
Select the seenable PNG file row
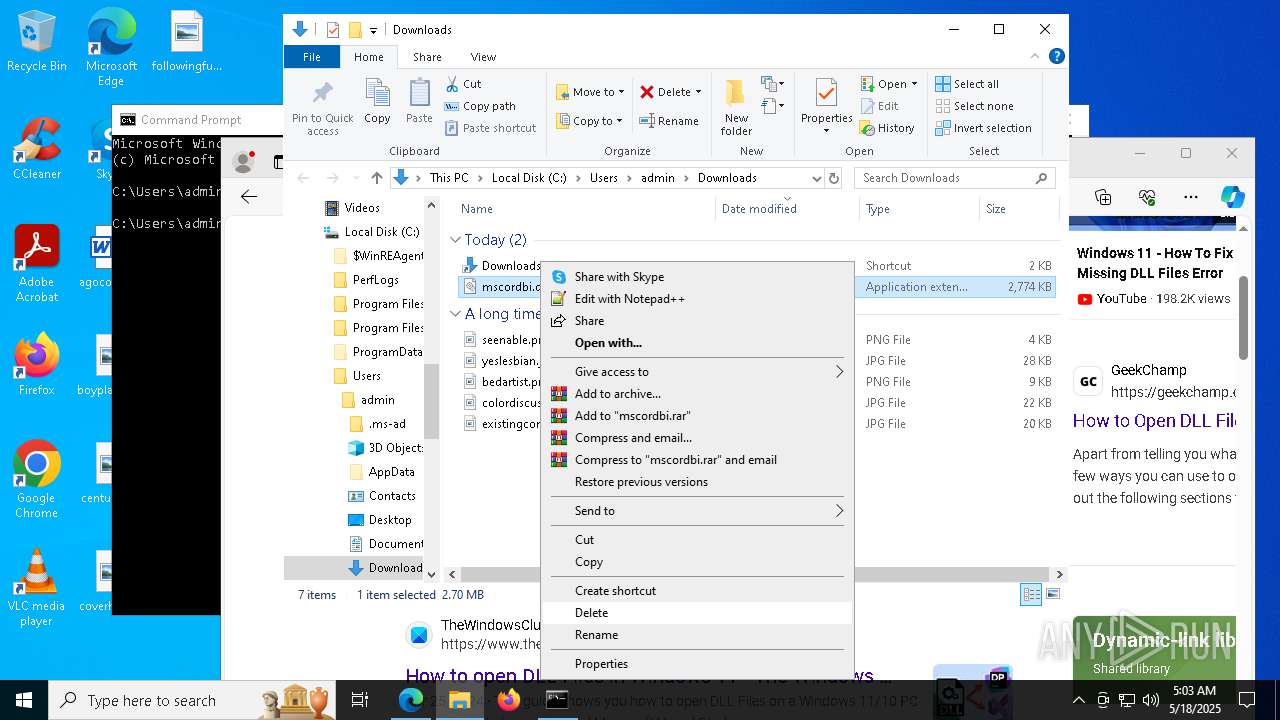(x=758, y=340)
